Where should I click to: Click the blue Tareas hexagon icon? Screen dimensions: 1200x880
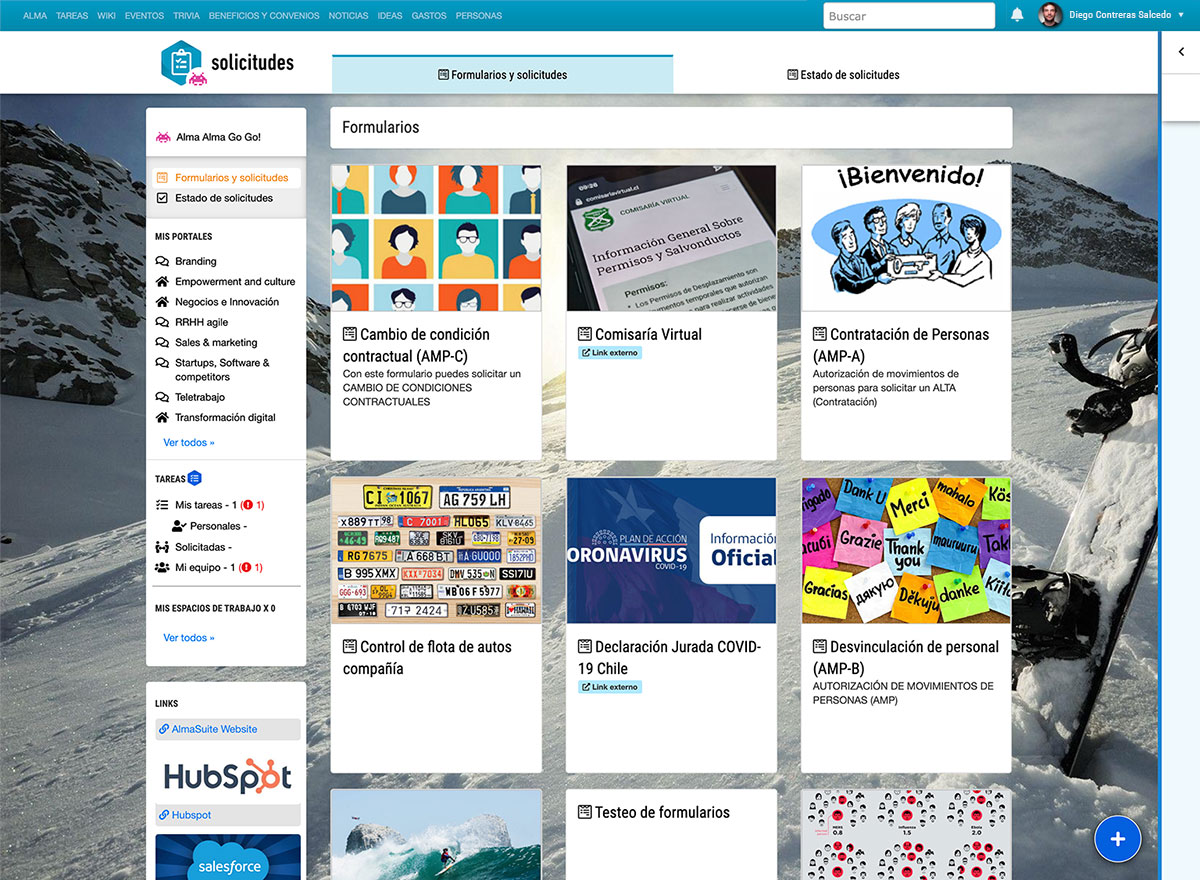[x=195, y=478]
